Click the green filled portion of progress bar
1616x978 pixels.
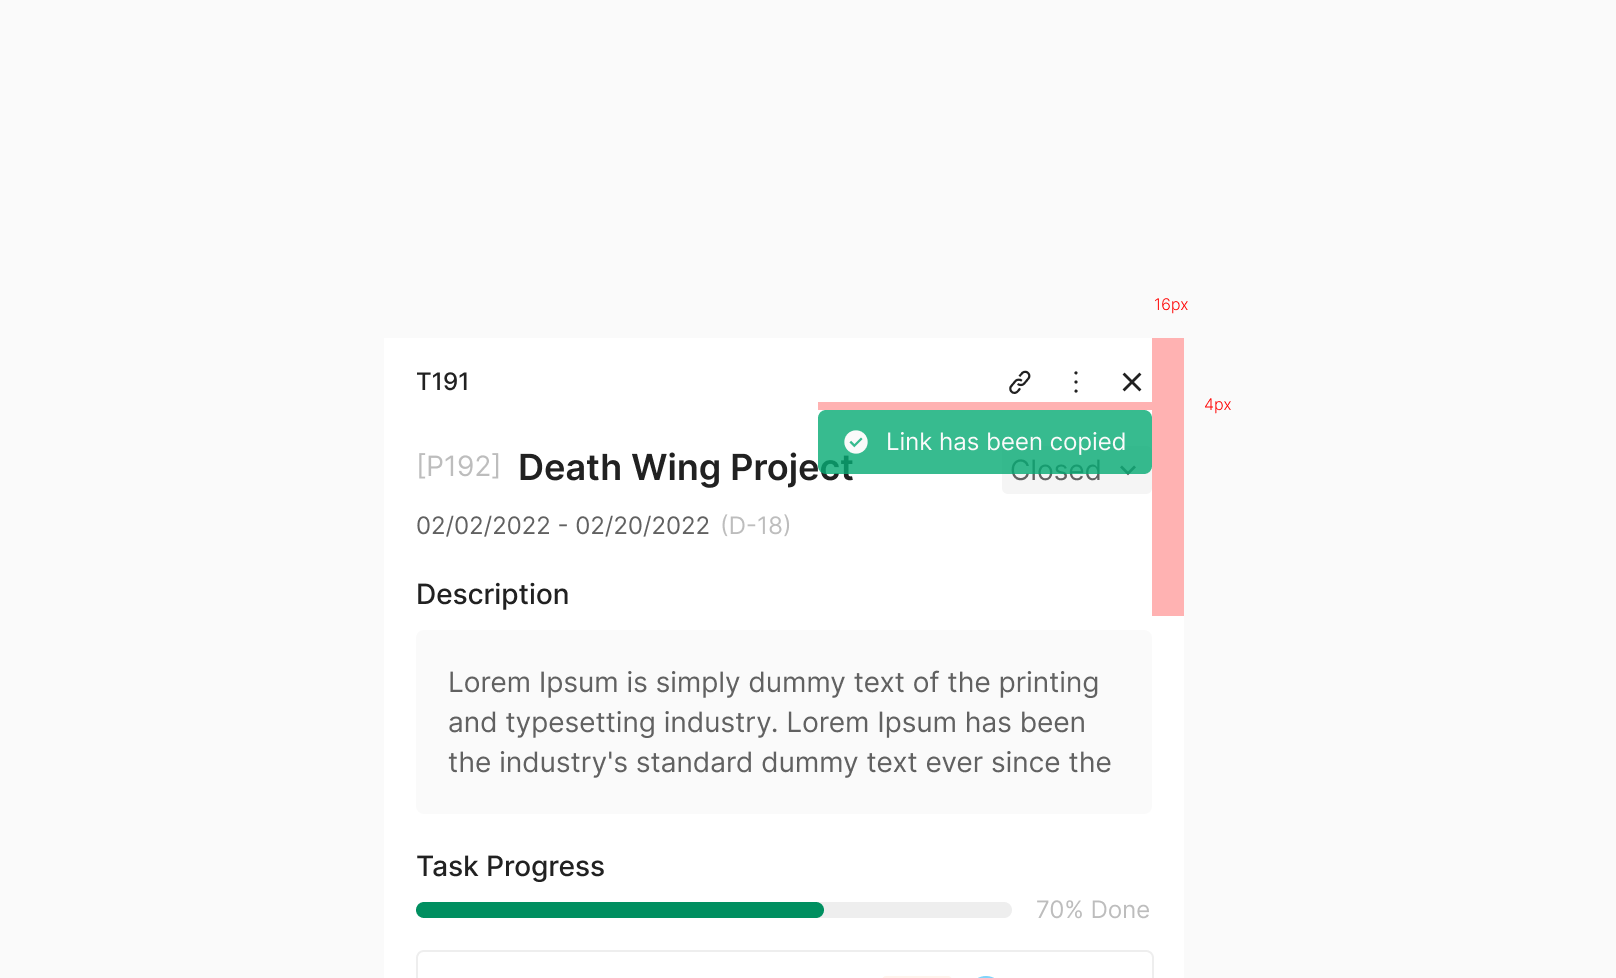coord(620,910)
